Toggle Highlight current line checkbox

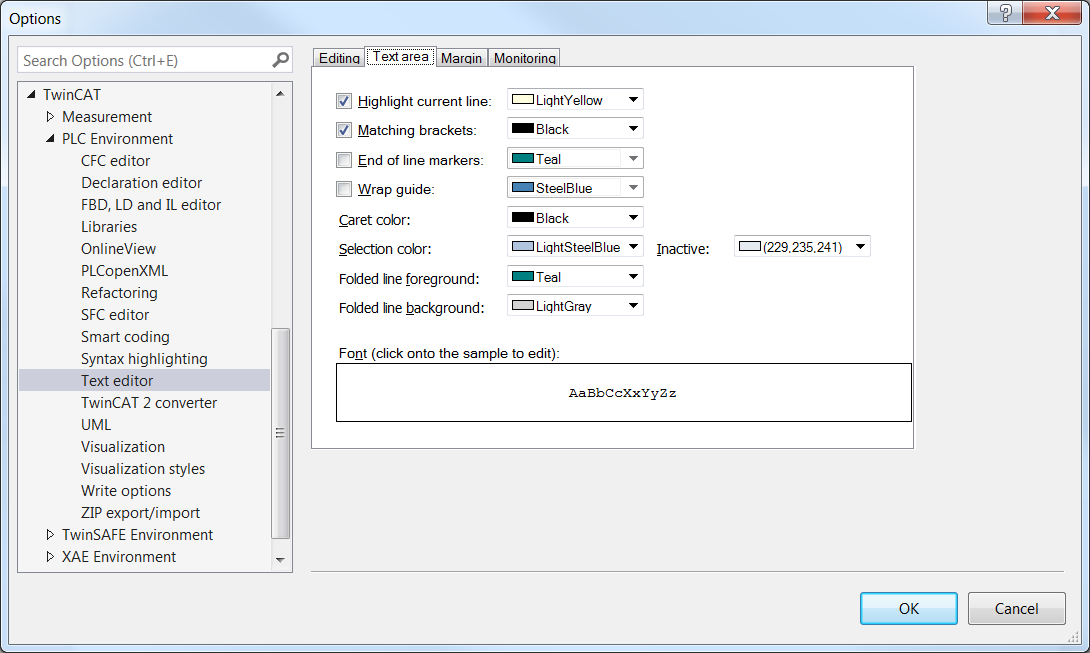343,101
